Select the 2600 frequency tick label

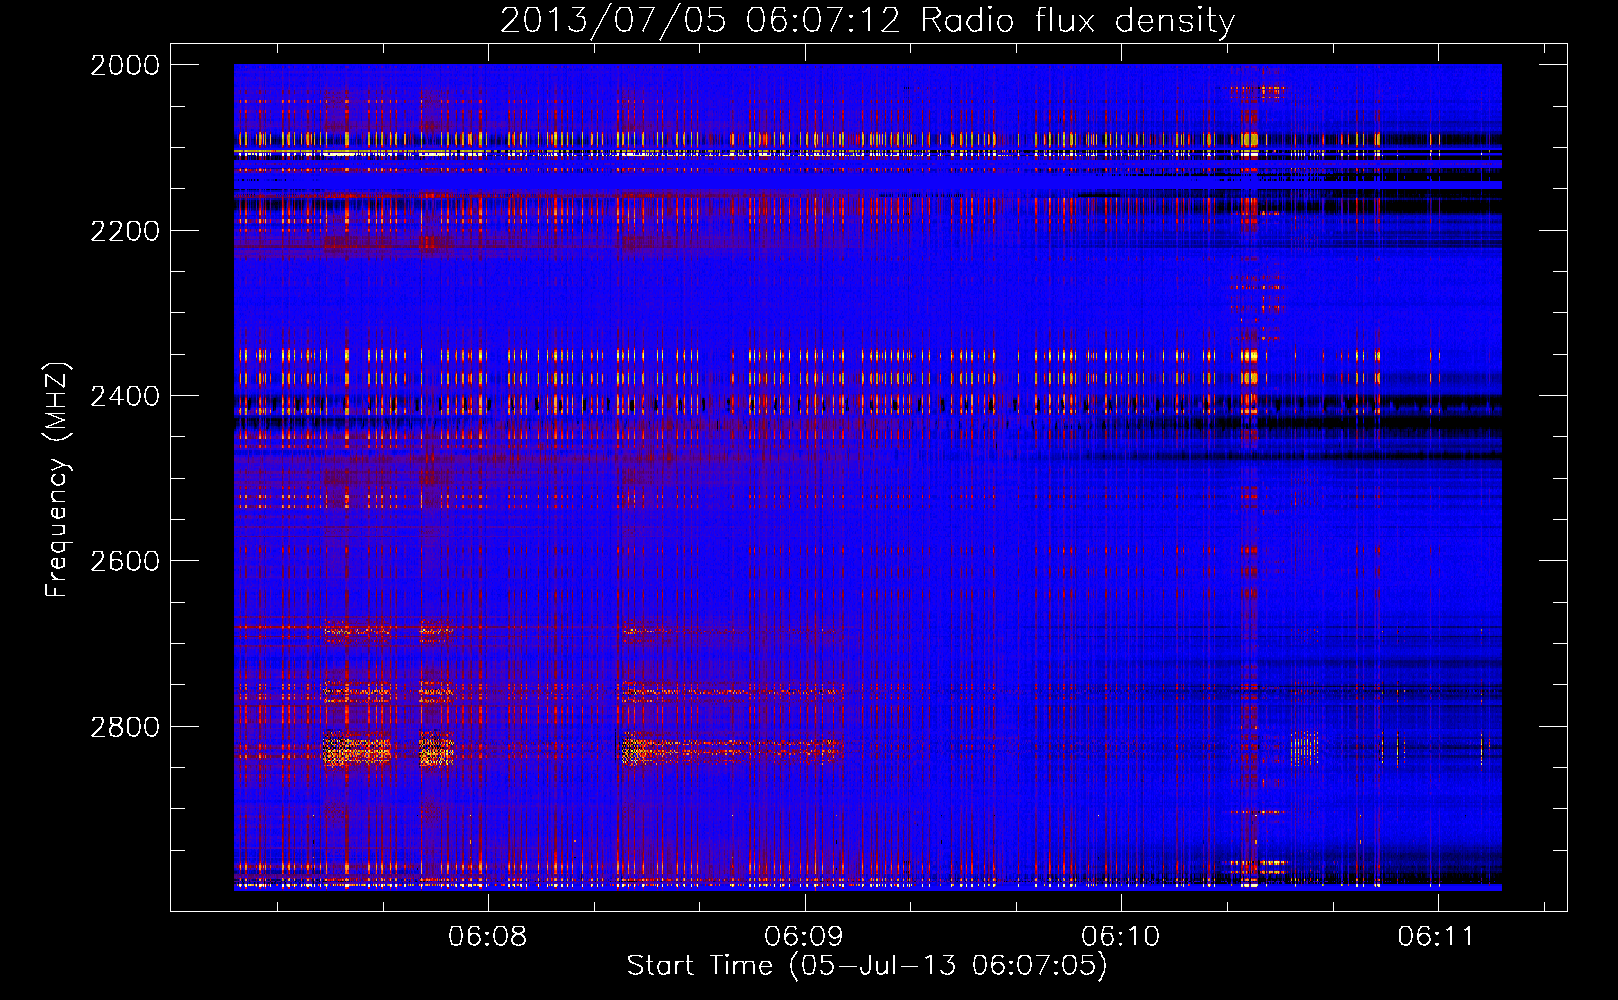point(125,561)
